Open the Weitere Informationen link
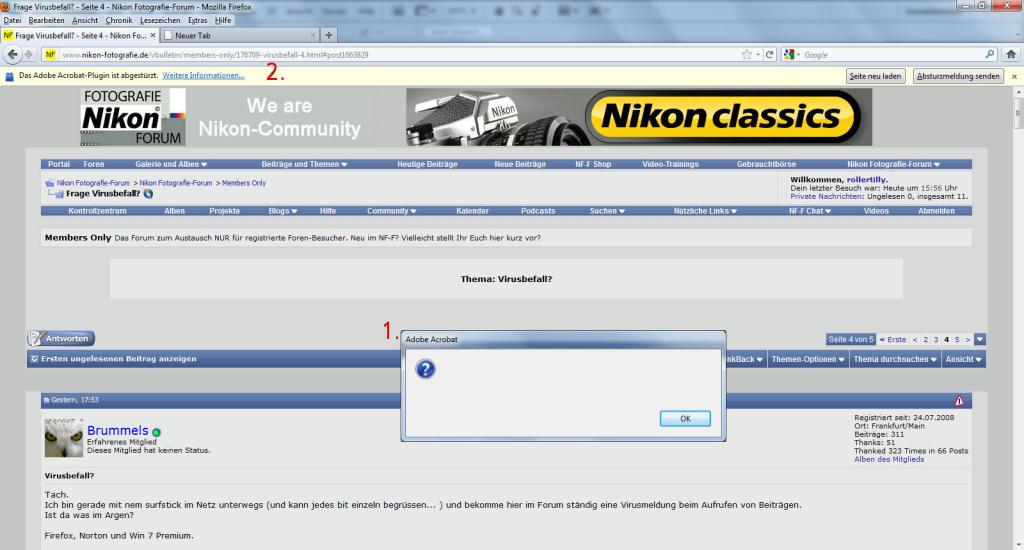 pyautogui.click(x=203, y=76)
